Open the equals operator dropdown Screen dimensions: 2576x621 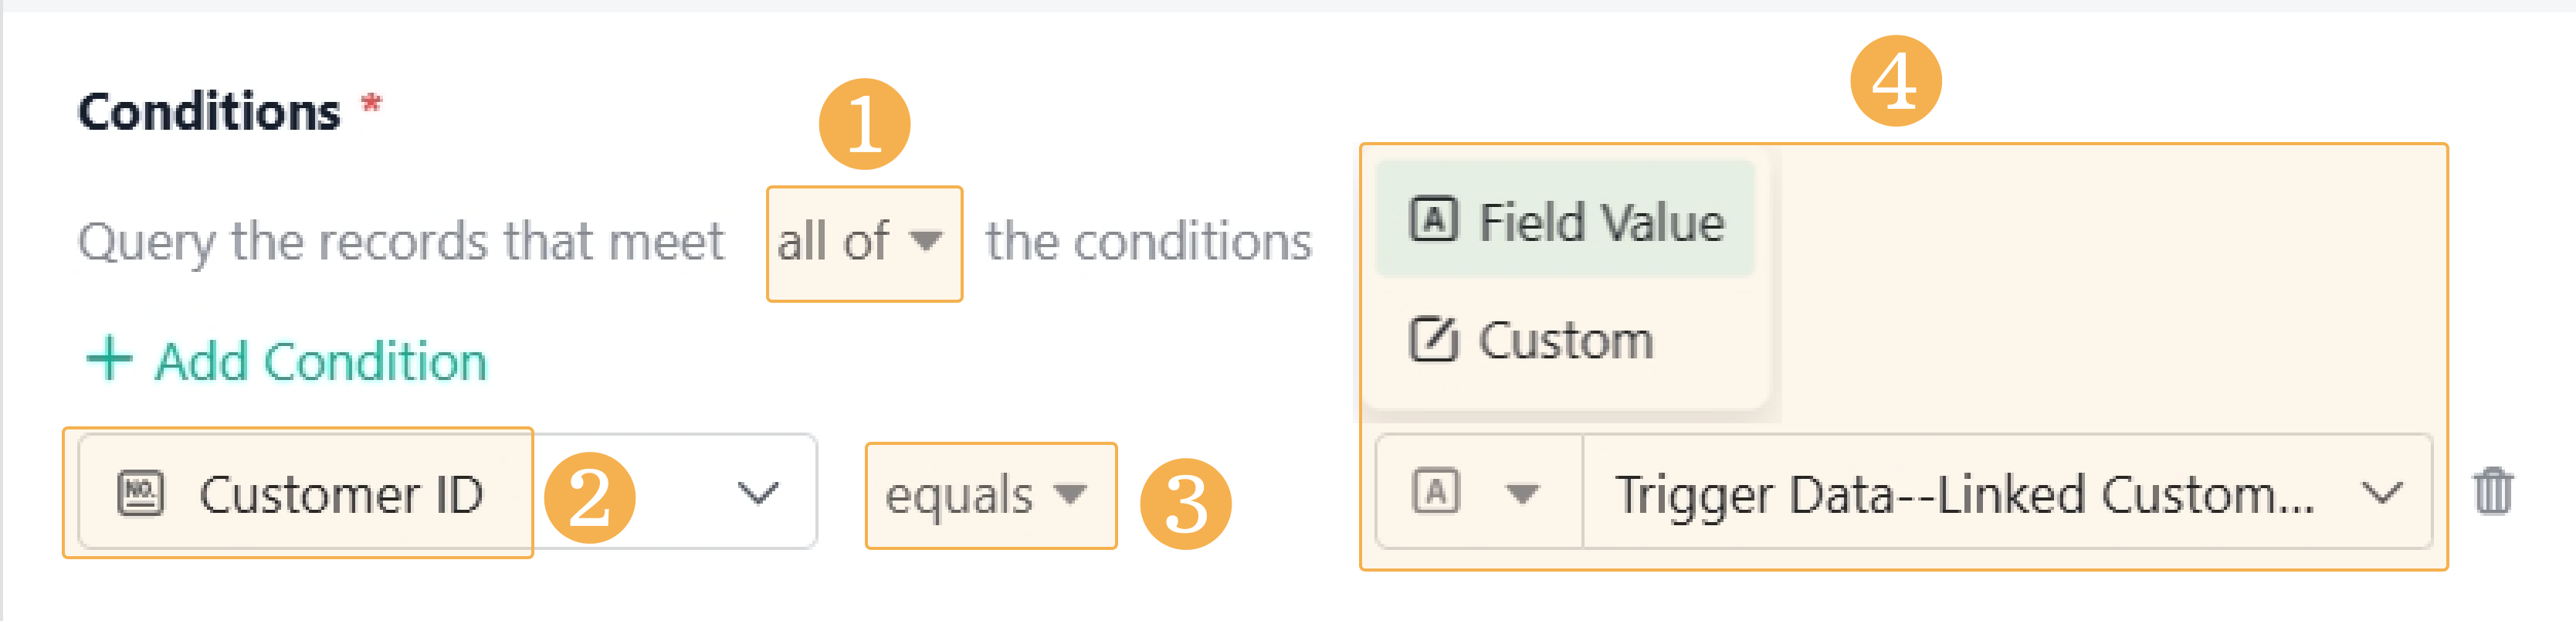990,495
